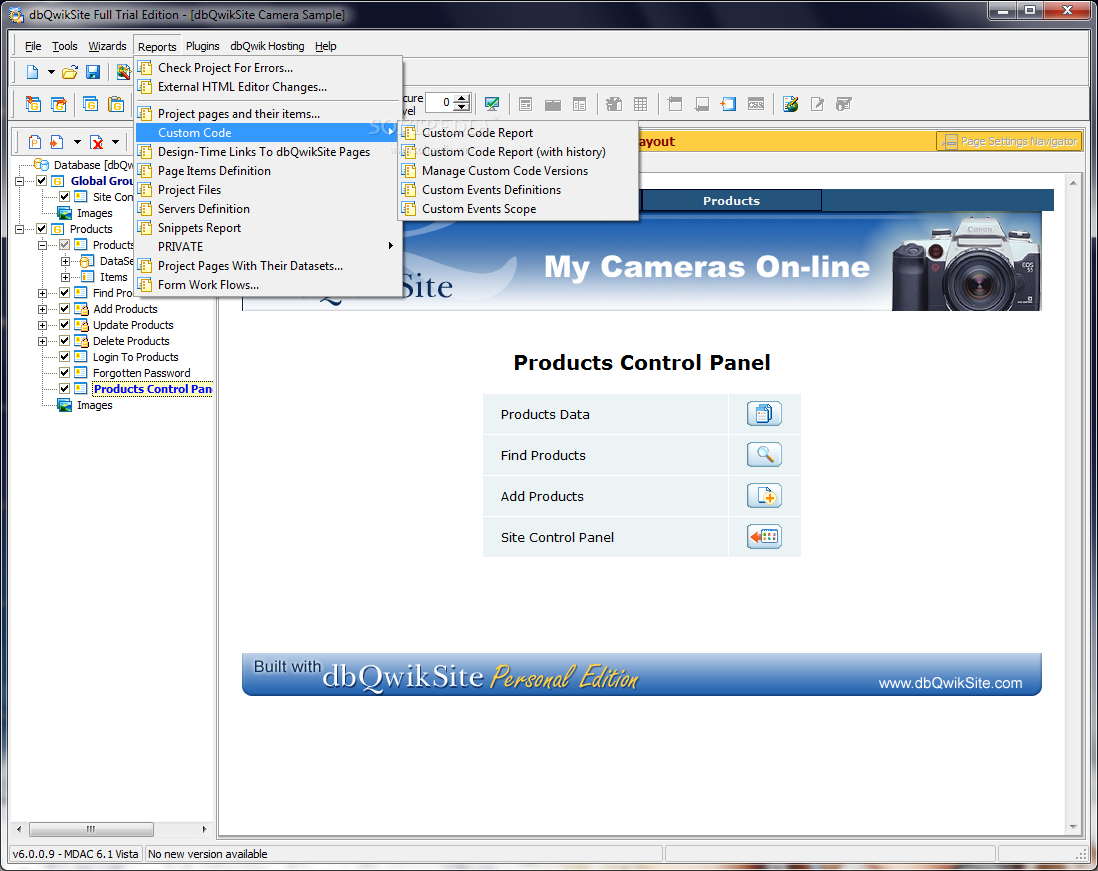
Task: Uncheck the Delete Products checkbox
Action: click(64, 341)
